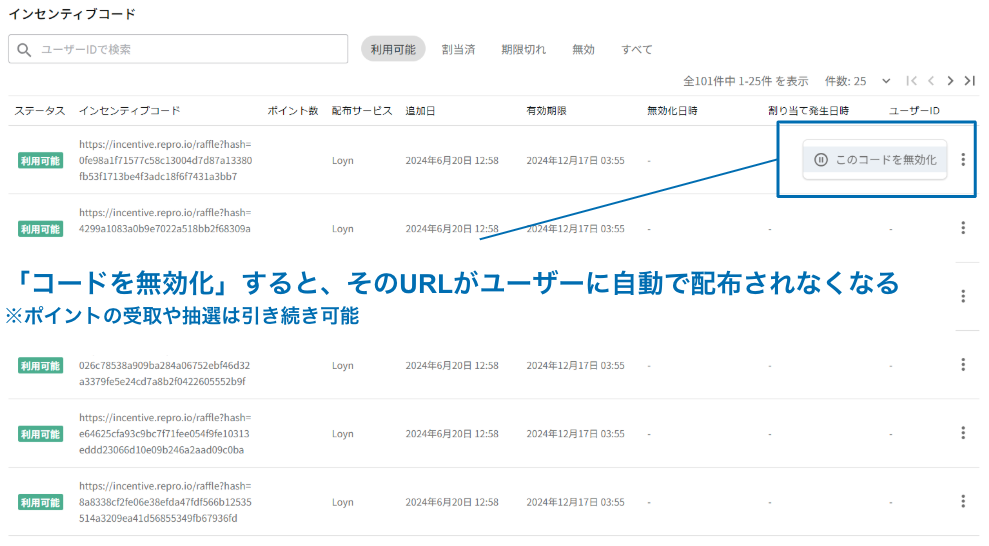Click the 追加日 column header
The image size is (989, 546).
420,111
